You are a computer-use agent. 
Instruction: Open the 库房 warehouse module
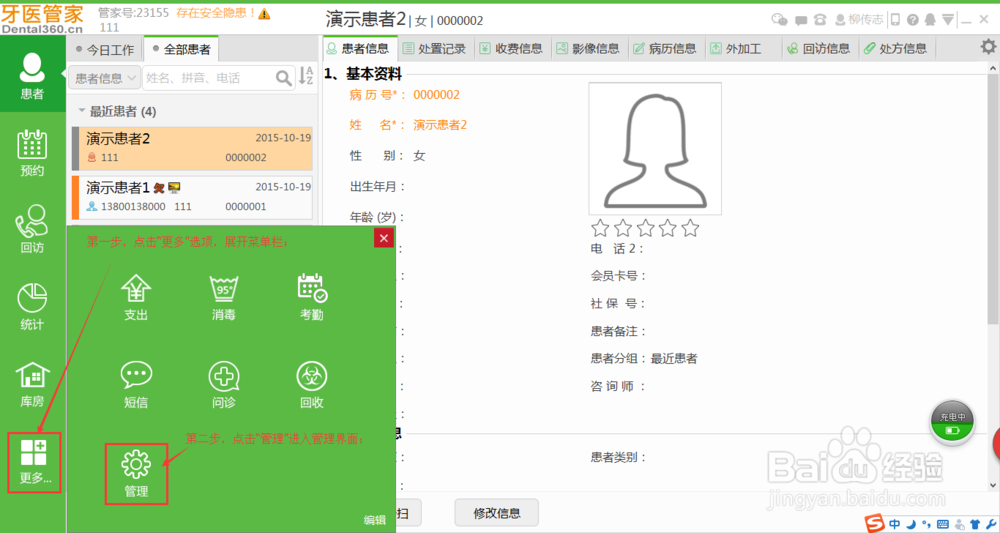coord(32,384)
